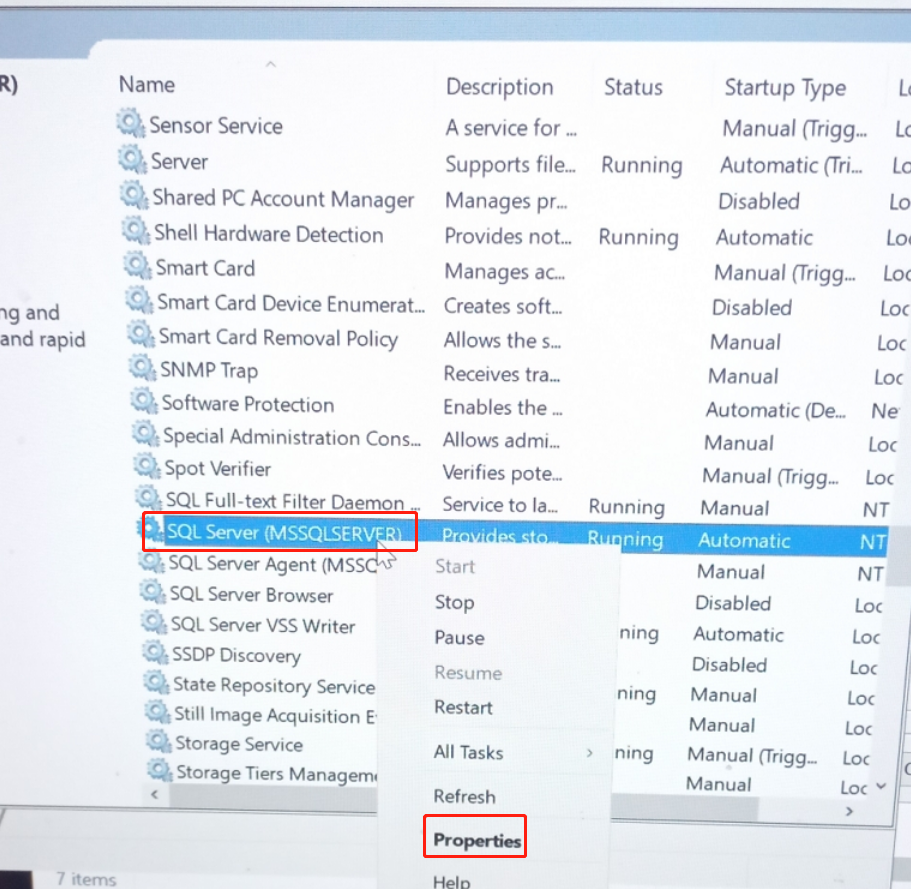Click the vertical scrollbar down arrow
The image size is (911, 889).
[881, 786]
